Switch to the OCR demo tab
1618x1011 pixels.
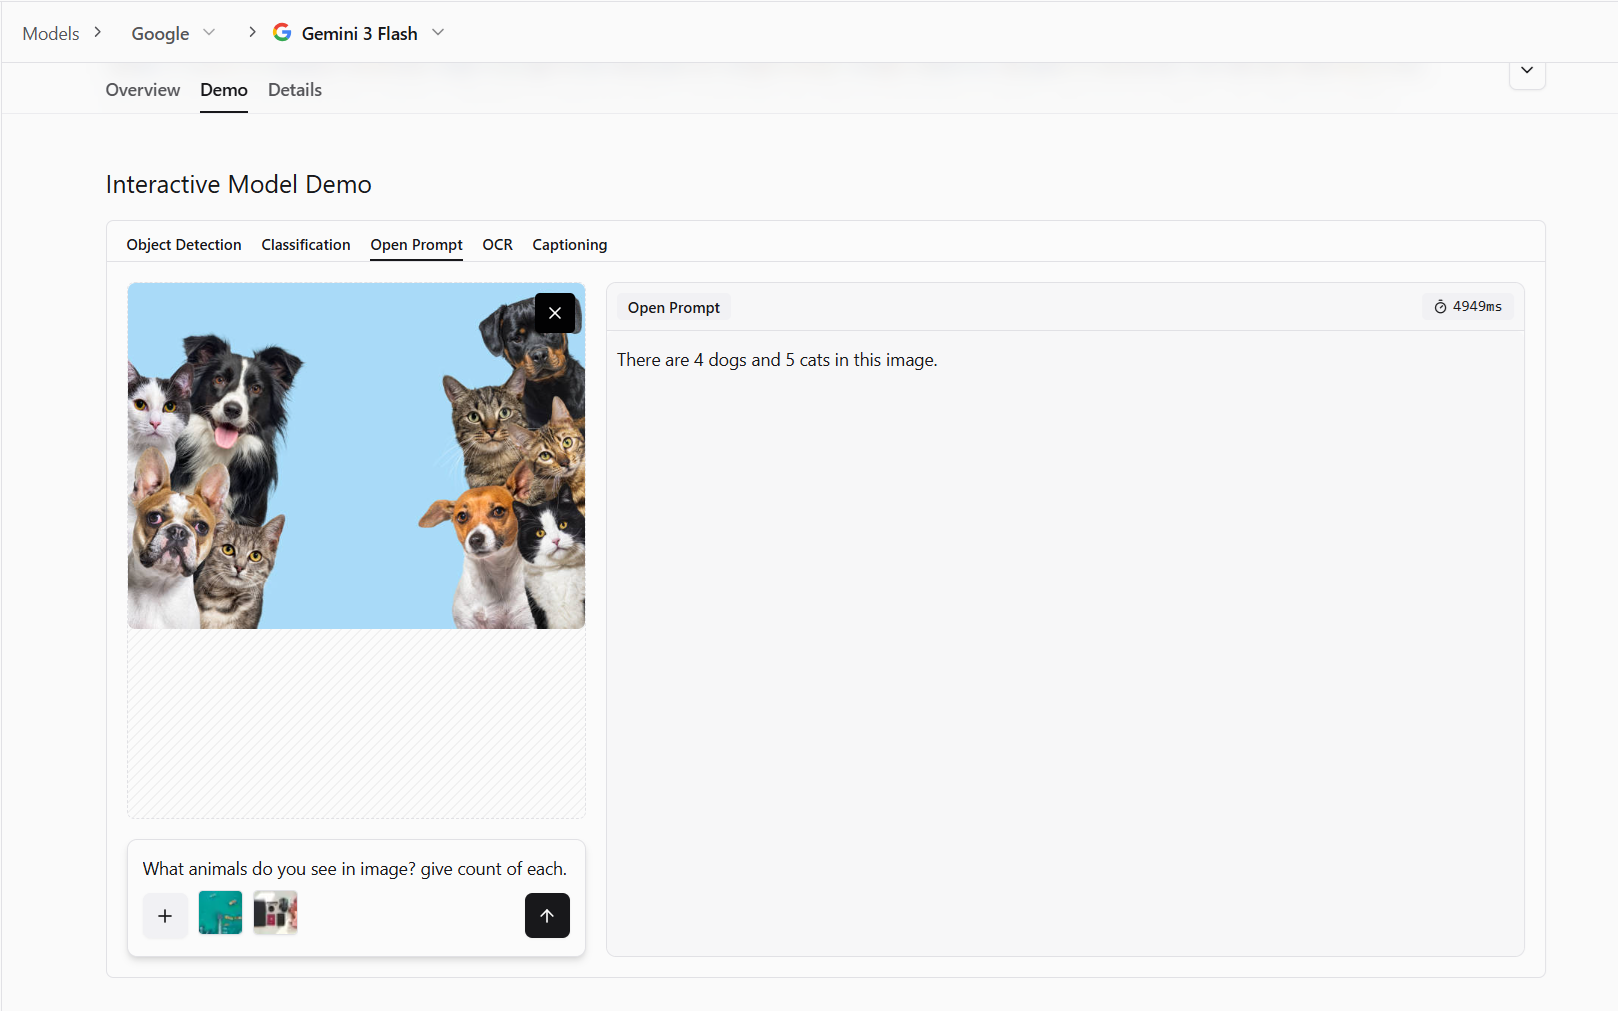pyautogui.click(x=497, y=245)
